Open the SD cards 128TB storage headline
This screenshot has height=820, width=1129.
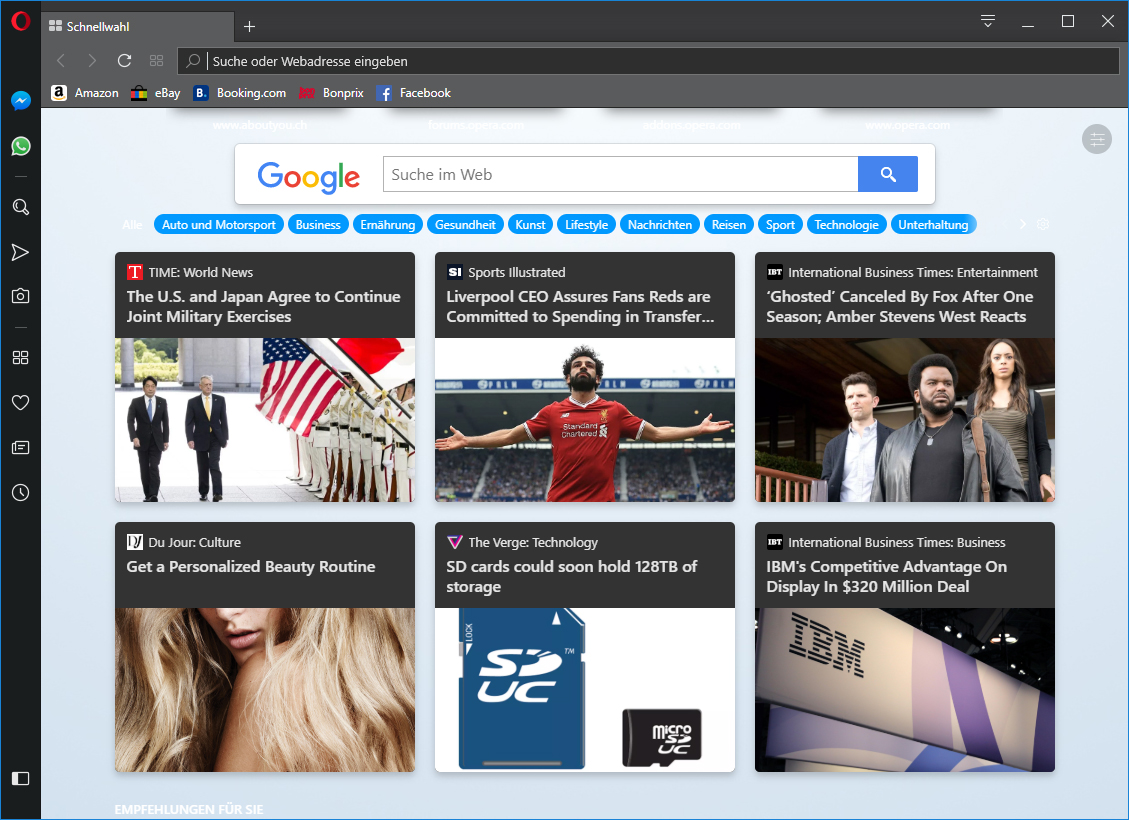tap(572, 577)
